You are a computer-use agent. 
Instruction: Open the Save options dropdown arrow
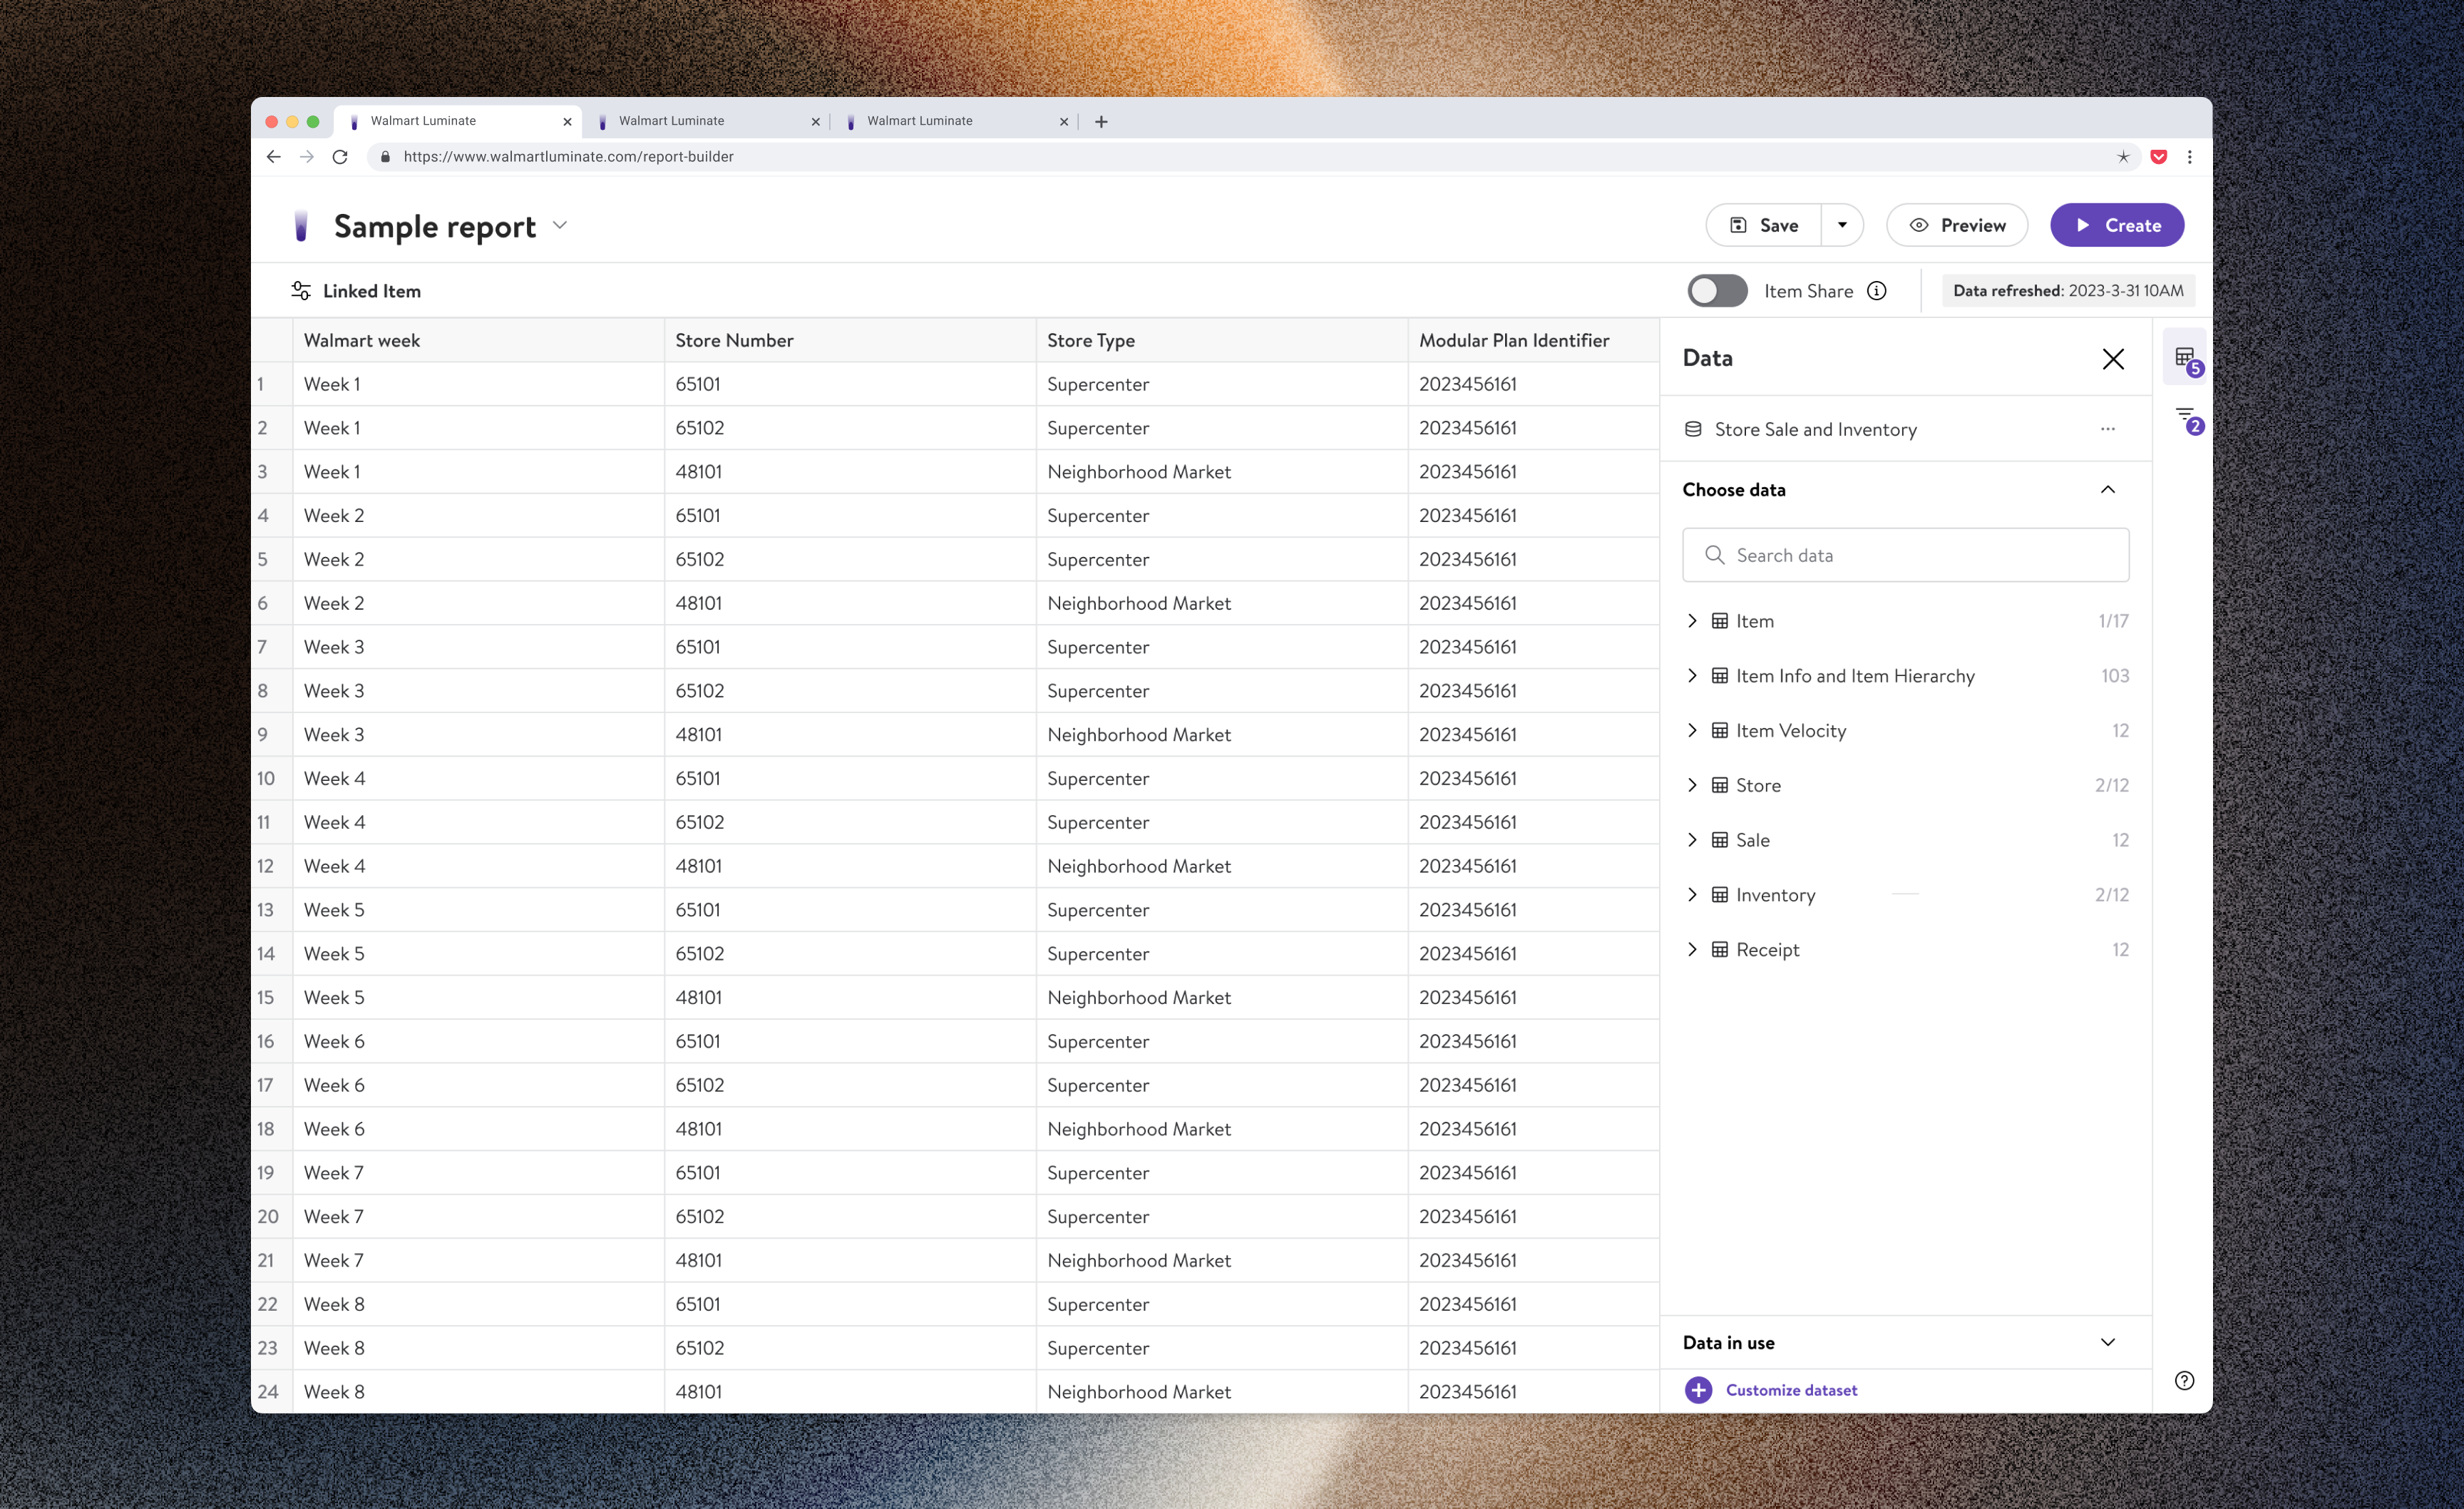click(x=1842, y=225)
